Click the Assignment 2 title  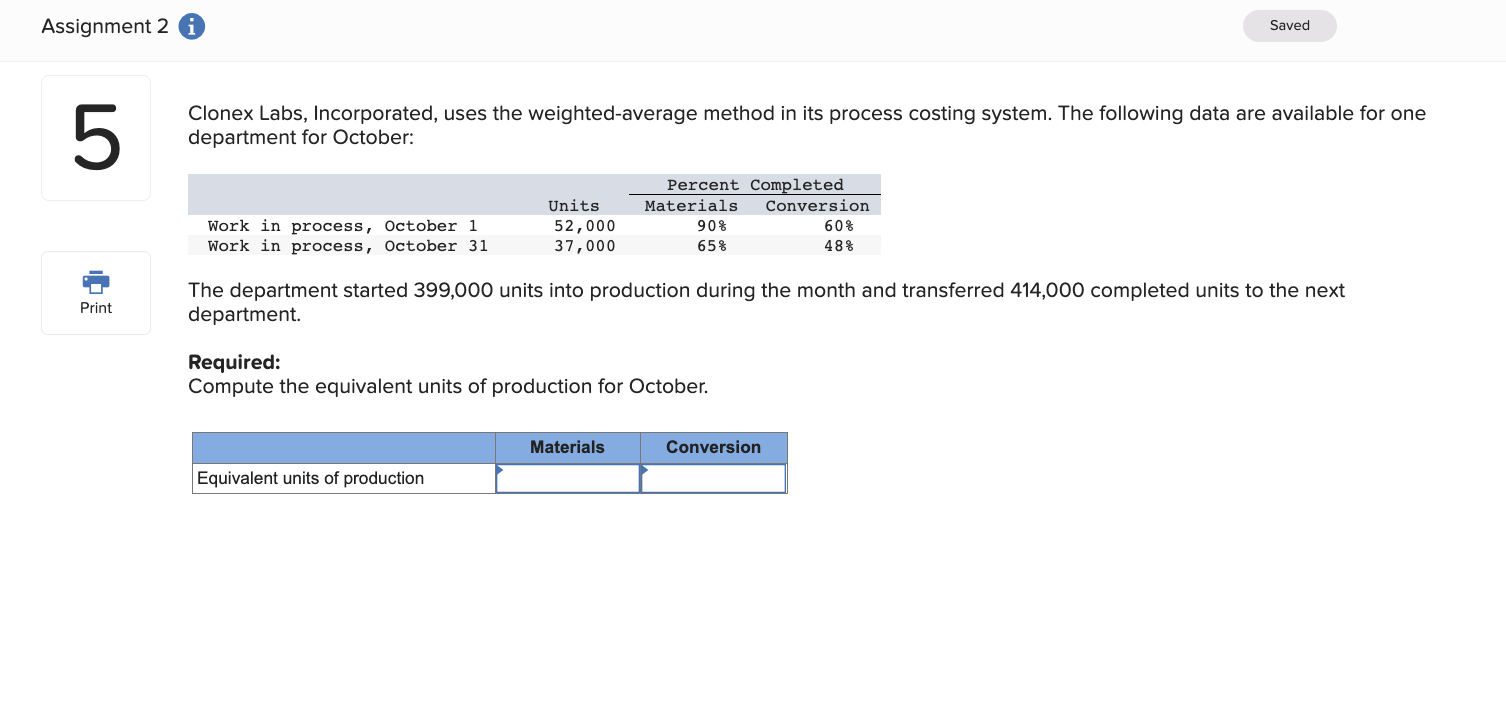[105, 27]
